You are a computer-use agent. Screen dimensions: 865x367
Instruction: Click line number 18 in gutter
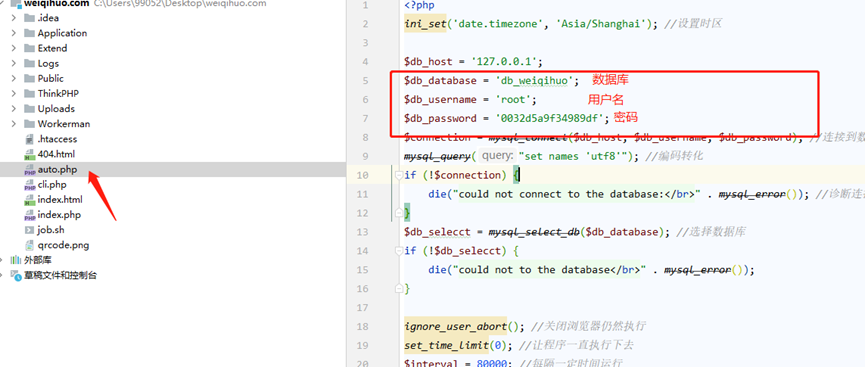coord(362,326)
